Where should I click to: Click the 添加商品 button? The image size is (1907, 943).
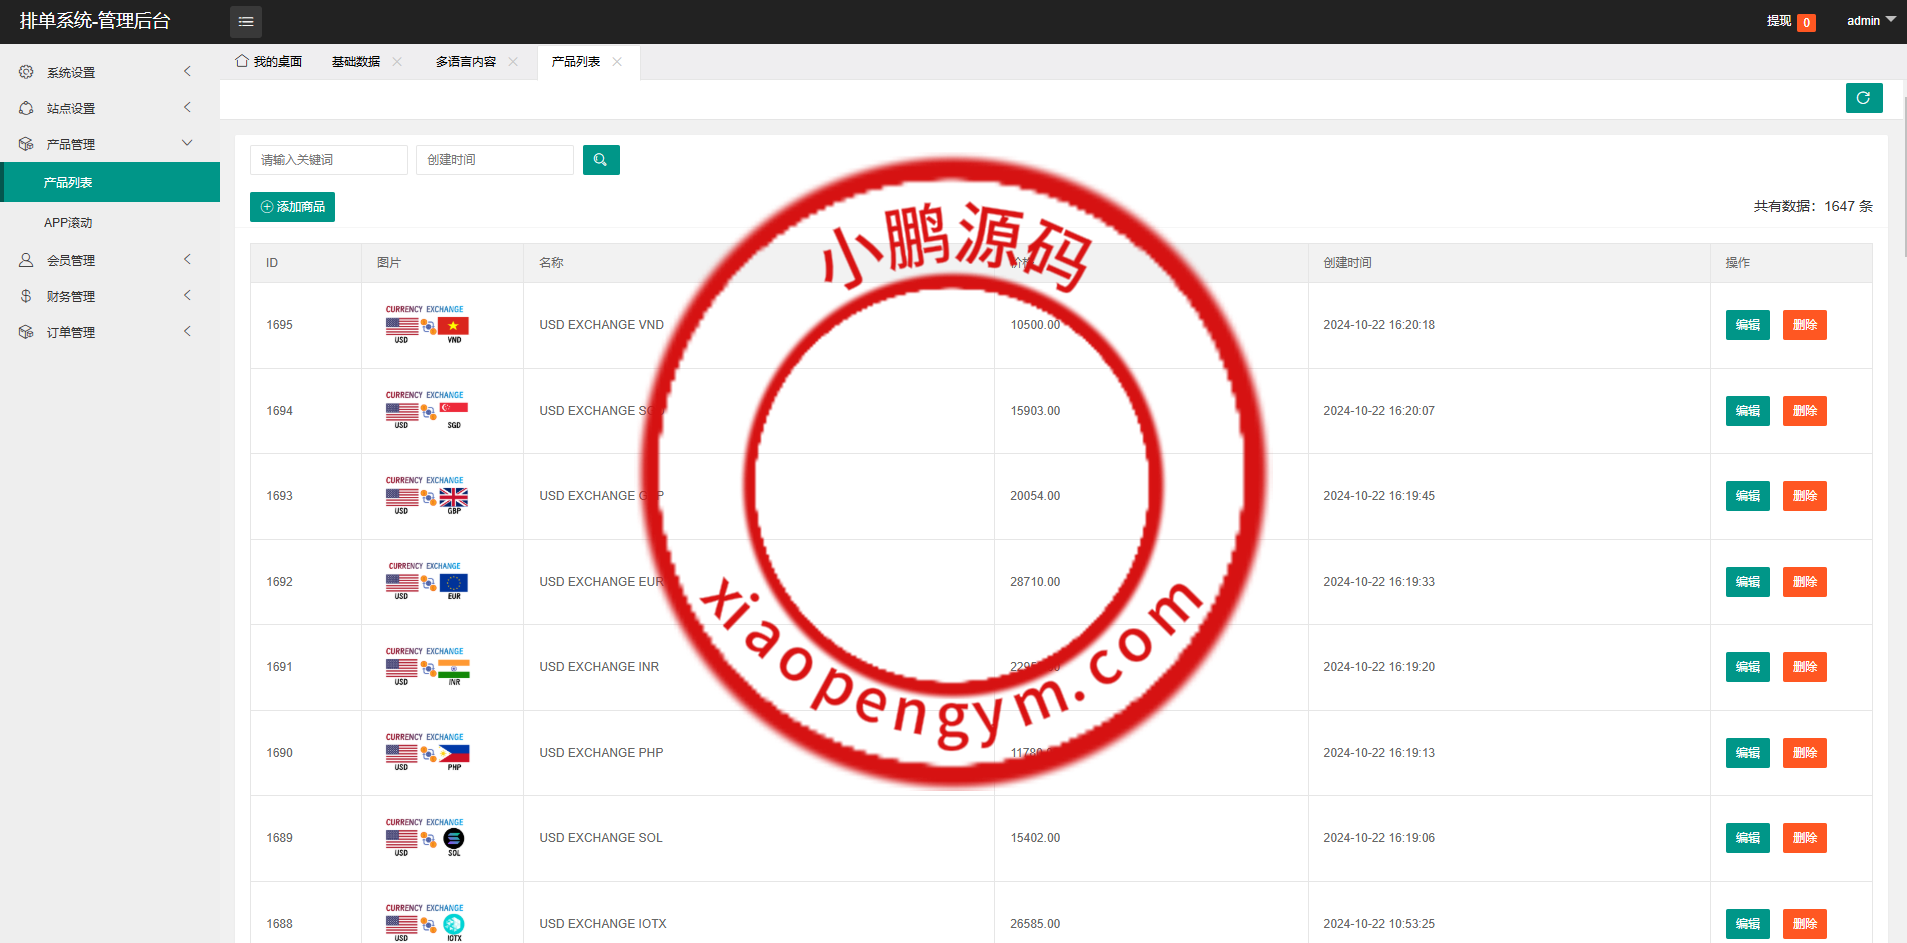pos(292,207)
